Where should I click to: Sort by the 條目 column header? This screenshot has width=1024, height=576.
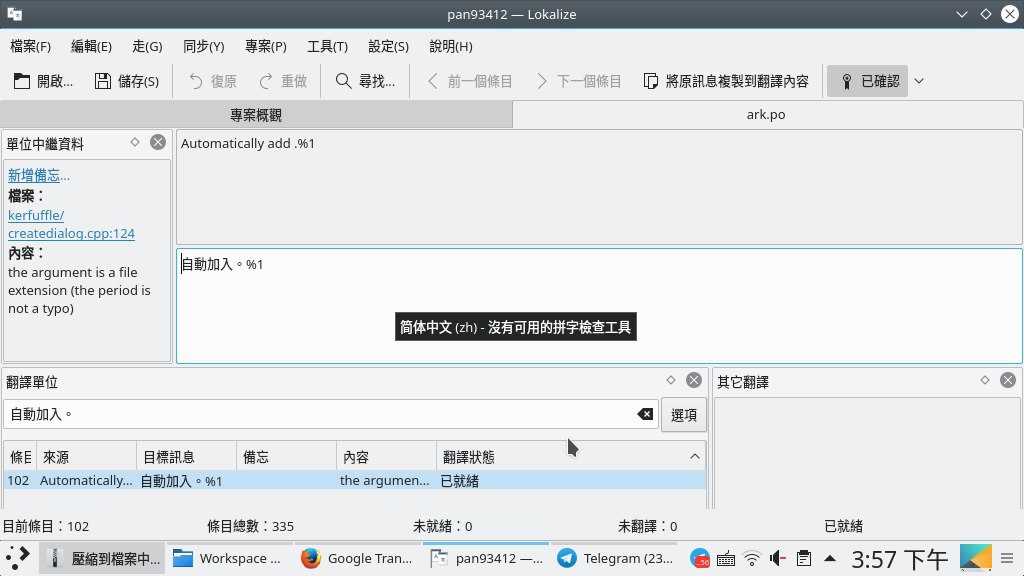tap(20, 457)
